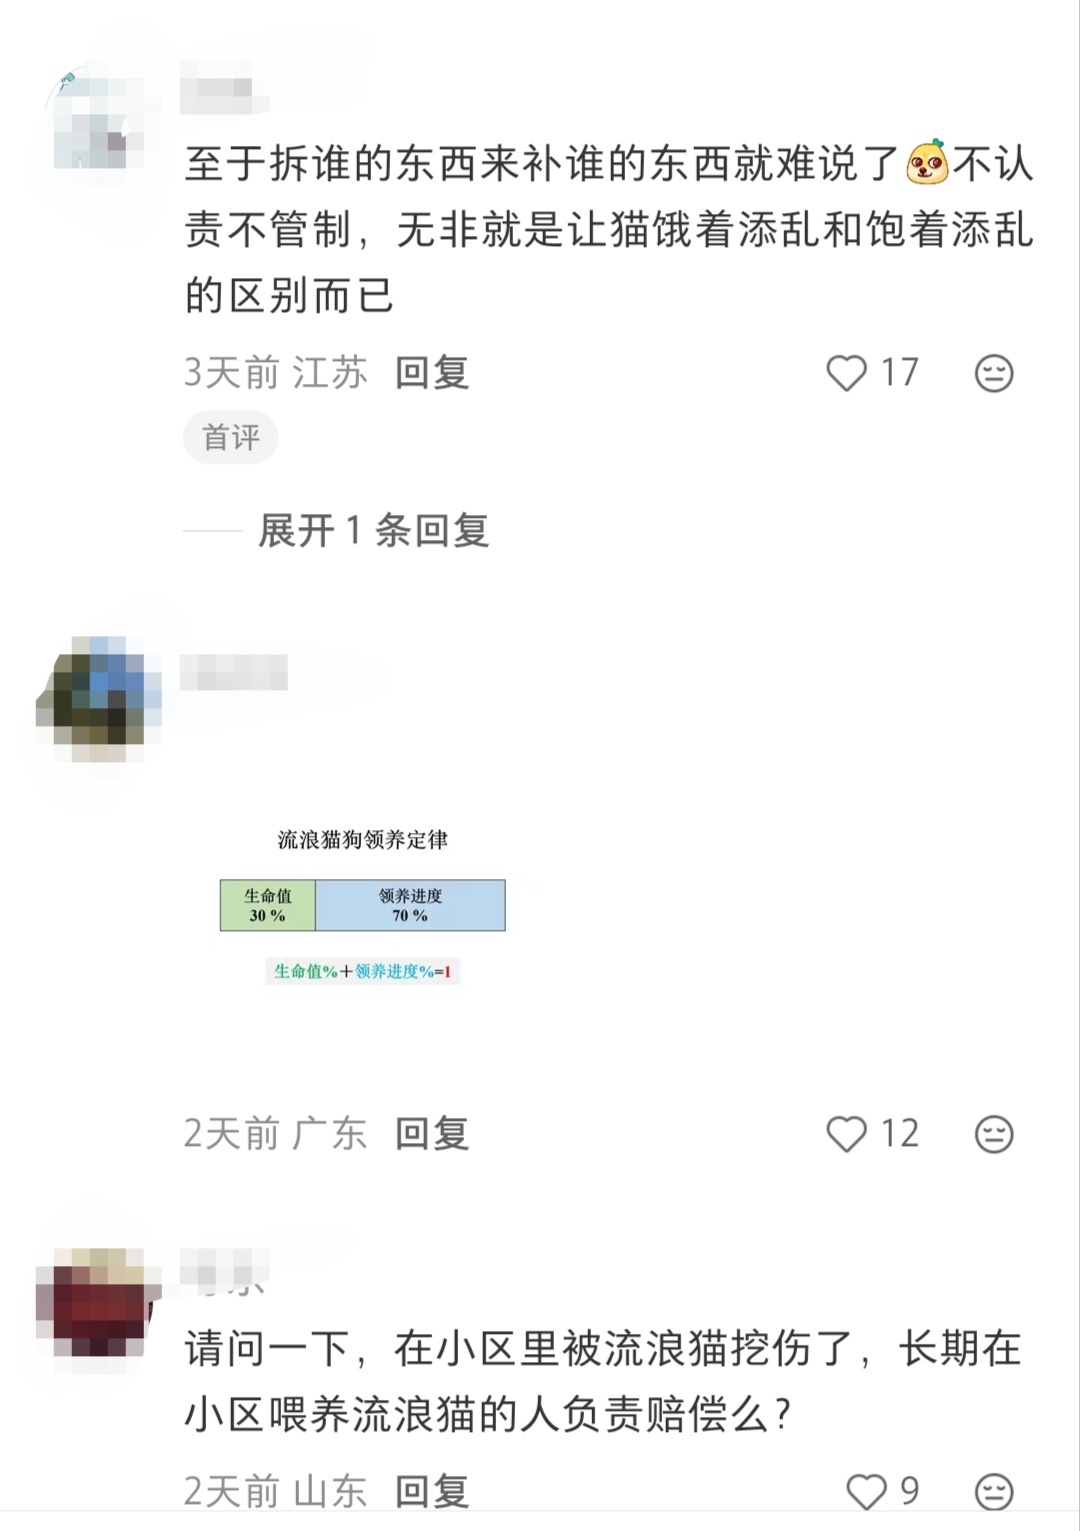Tap the dislike face on the Shandong comment
Image resolution: width=1080 pixels, height=1531 pixels.
994,1492
